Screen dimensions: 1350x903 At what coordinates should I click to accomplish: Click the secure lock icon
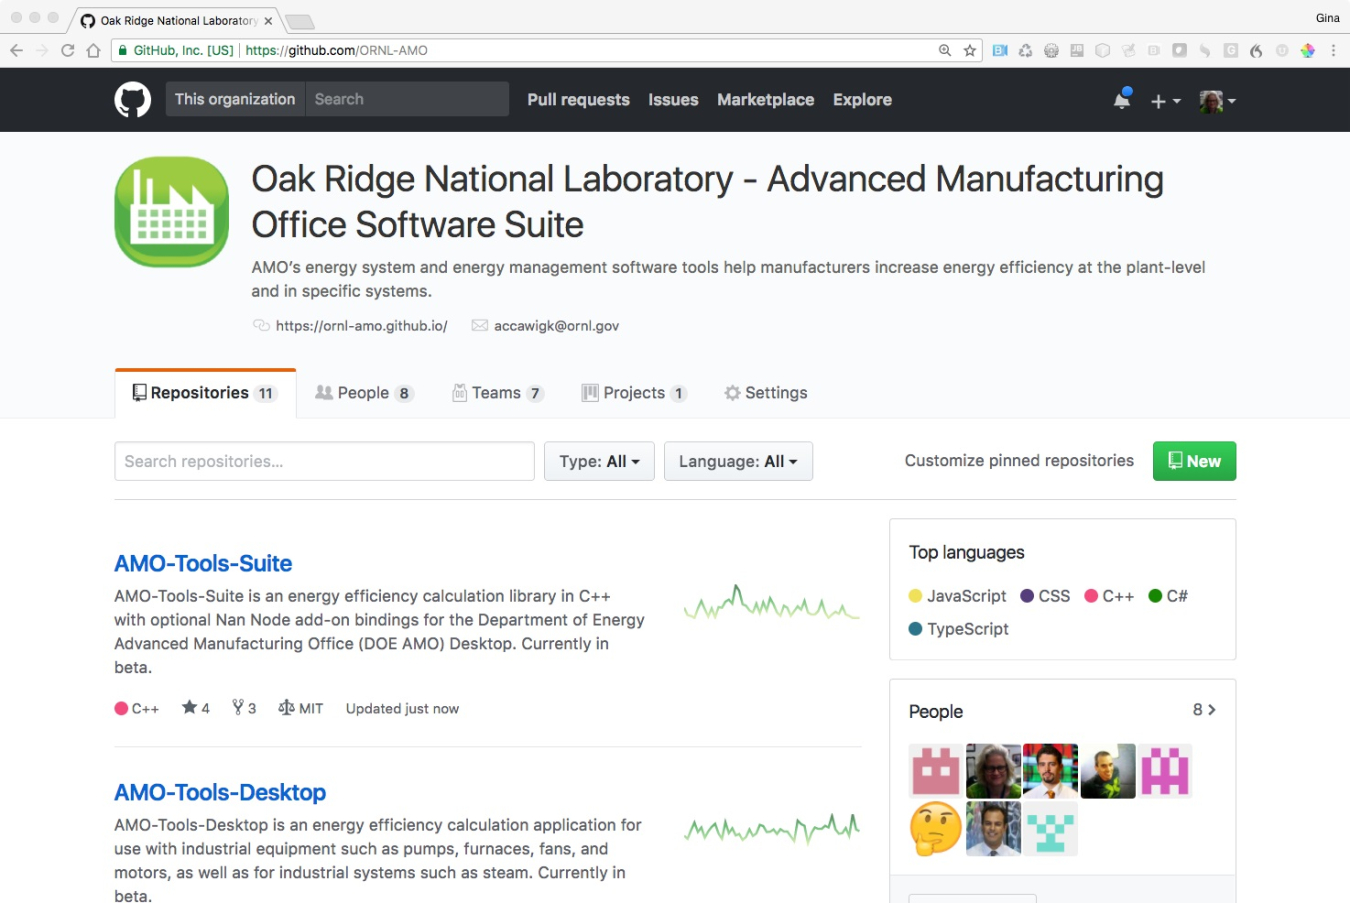(x=123, y=50)
